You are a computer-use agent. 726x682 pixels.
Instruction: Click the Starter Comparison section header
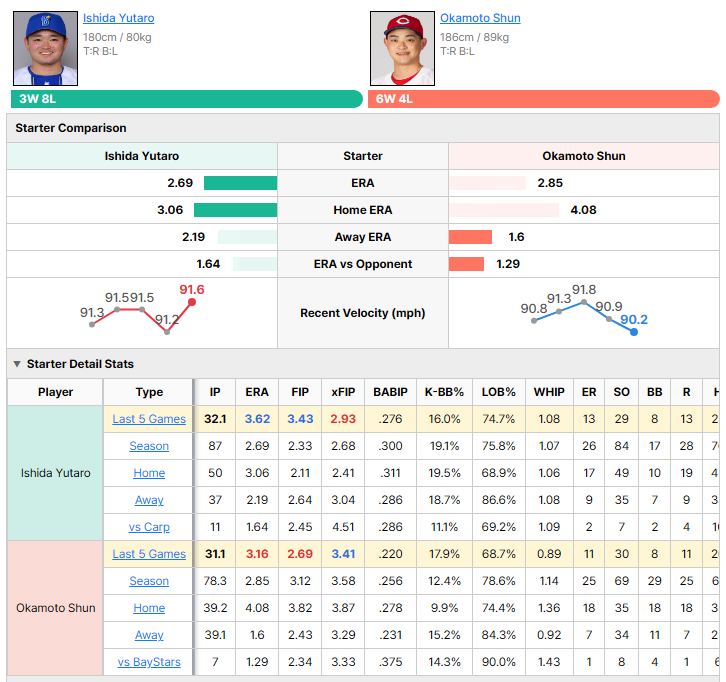[363, 128]
